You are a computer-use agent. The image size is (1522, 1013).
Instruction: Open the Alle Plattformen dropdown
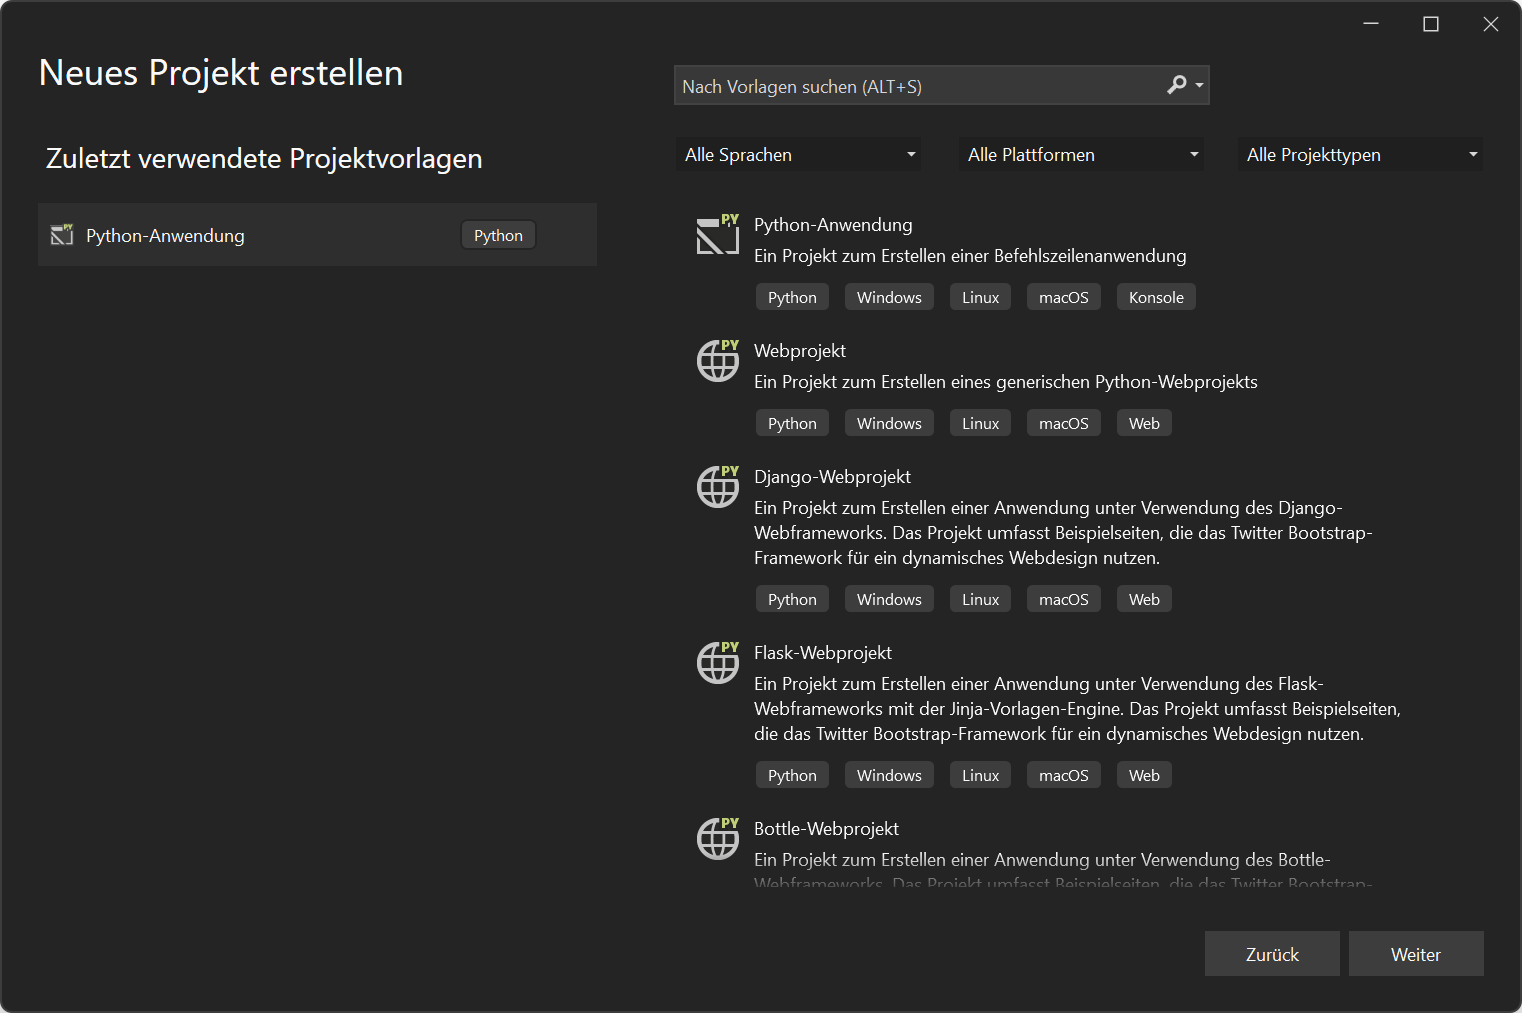(1081, 154)
